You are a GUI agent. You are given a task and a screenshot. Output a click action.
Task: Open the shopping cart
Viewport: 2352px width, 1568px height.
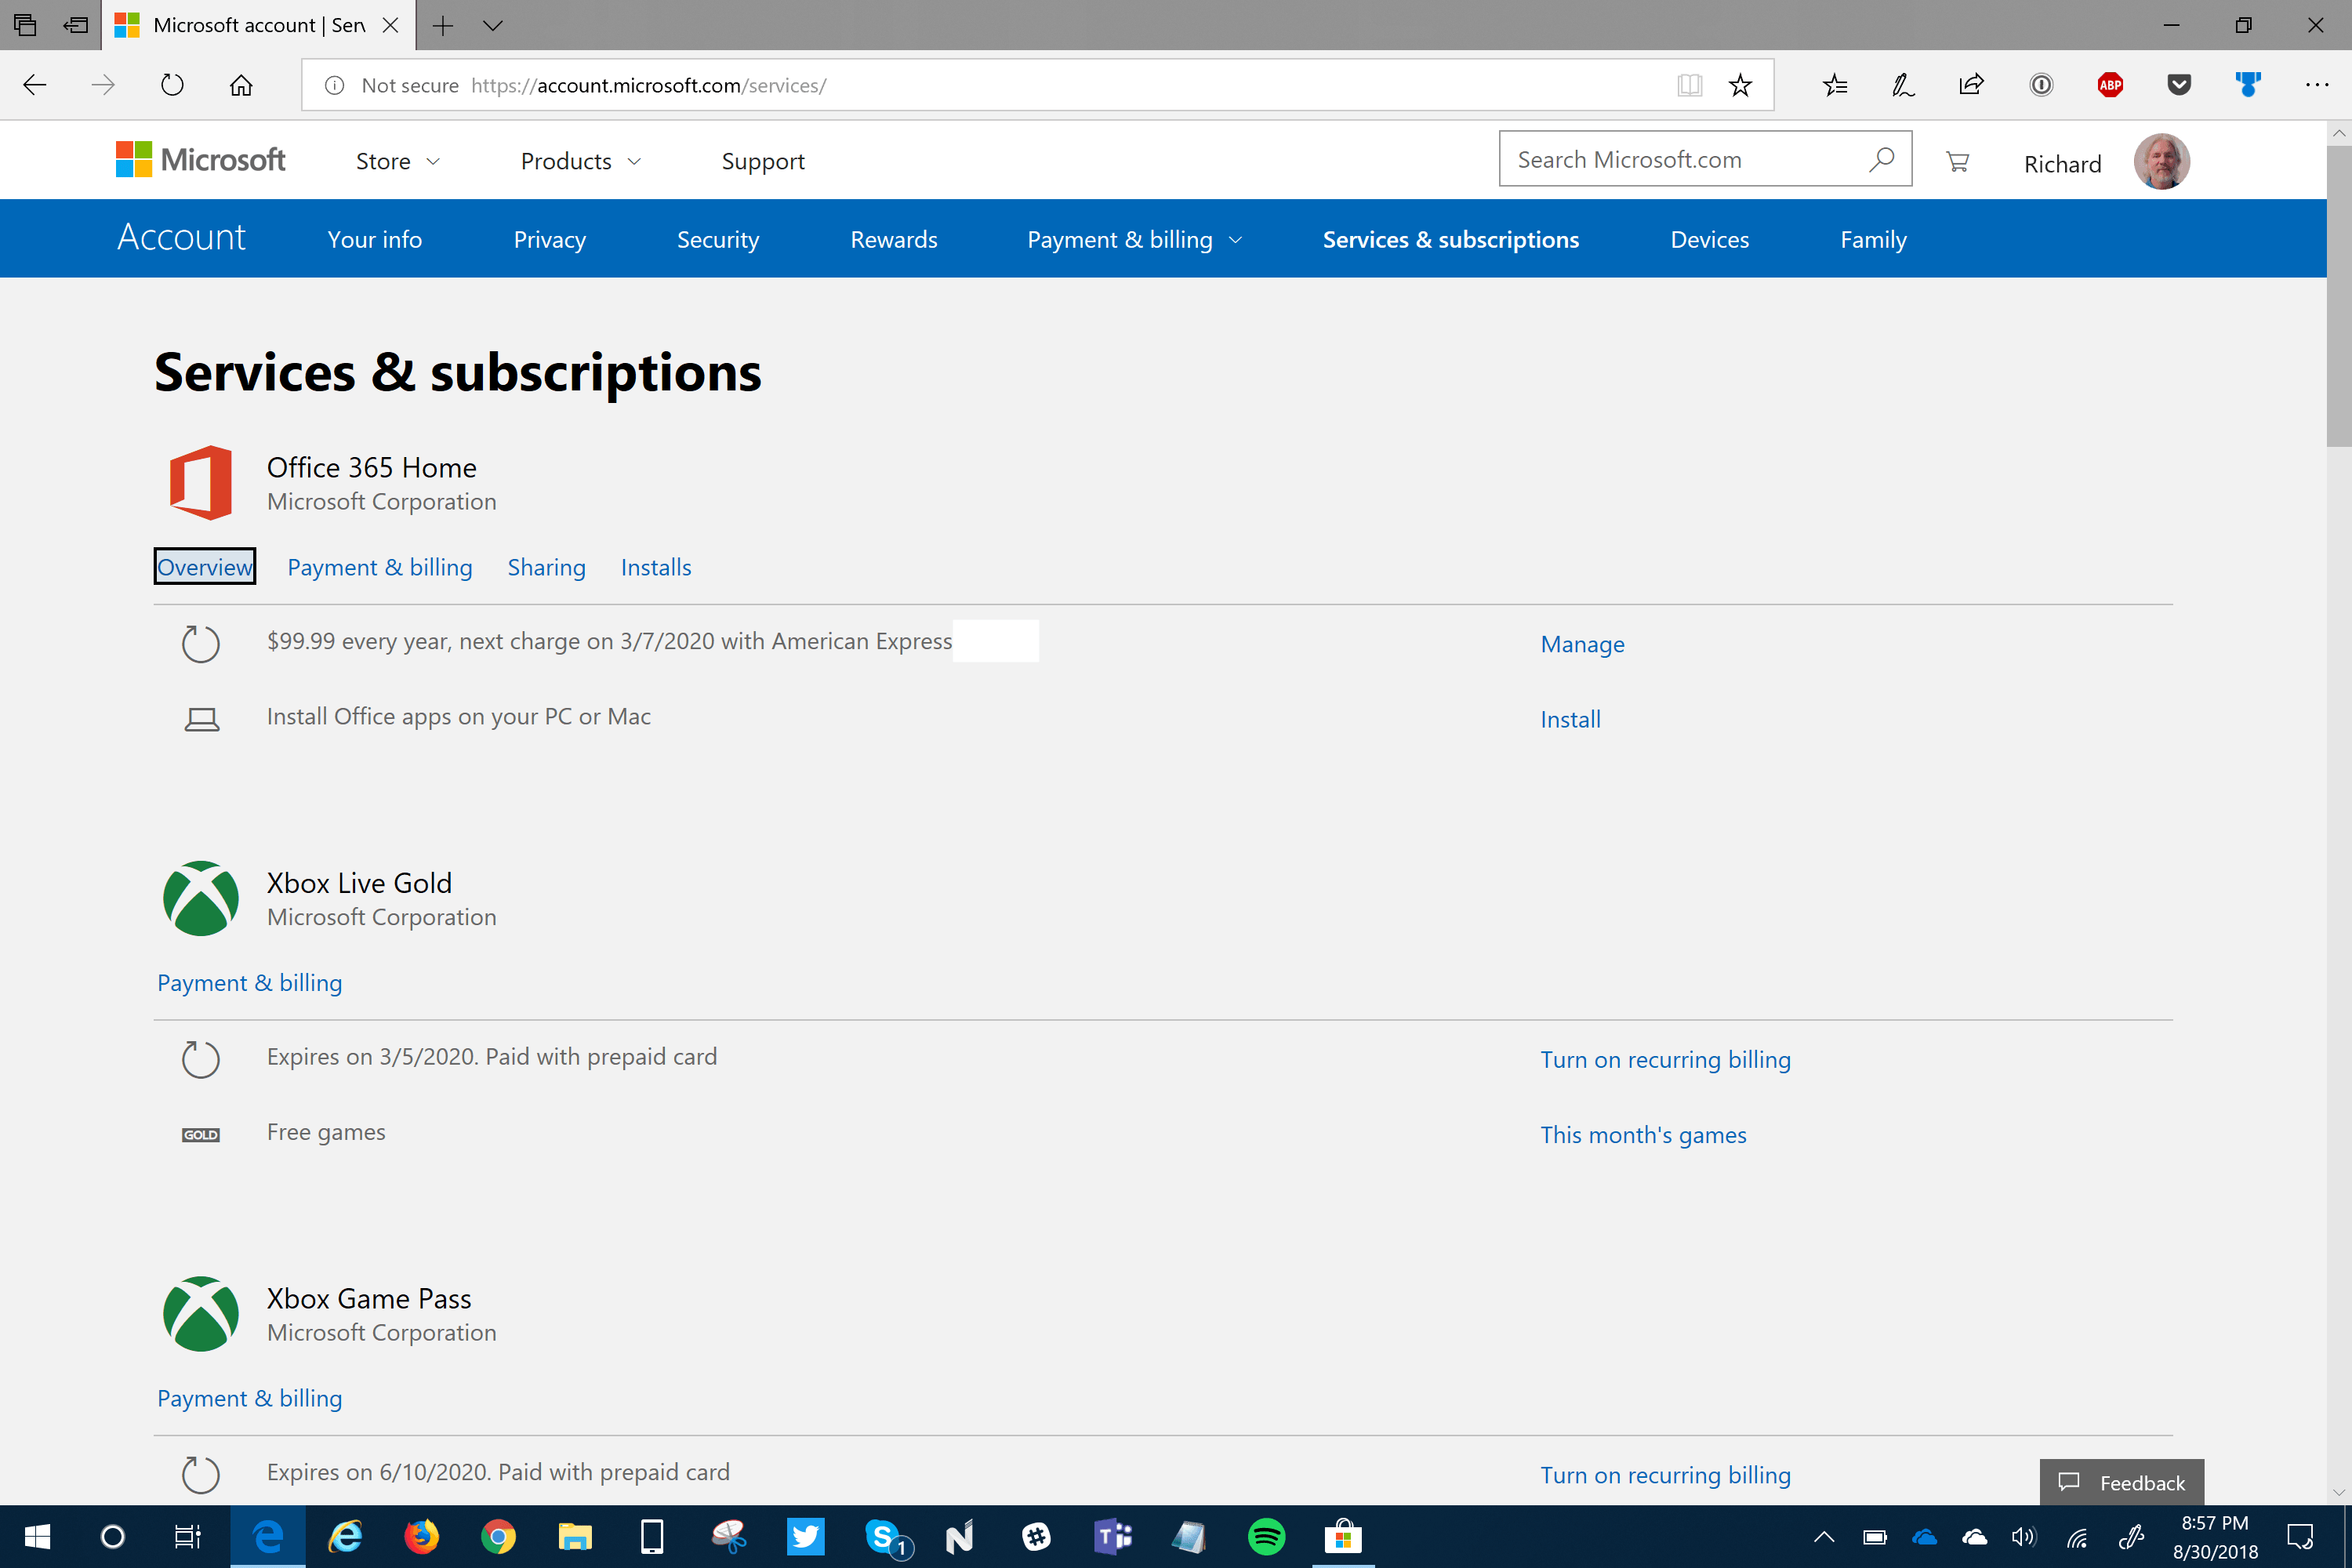coord(1957,160)
